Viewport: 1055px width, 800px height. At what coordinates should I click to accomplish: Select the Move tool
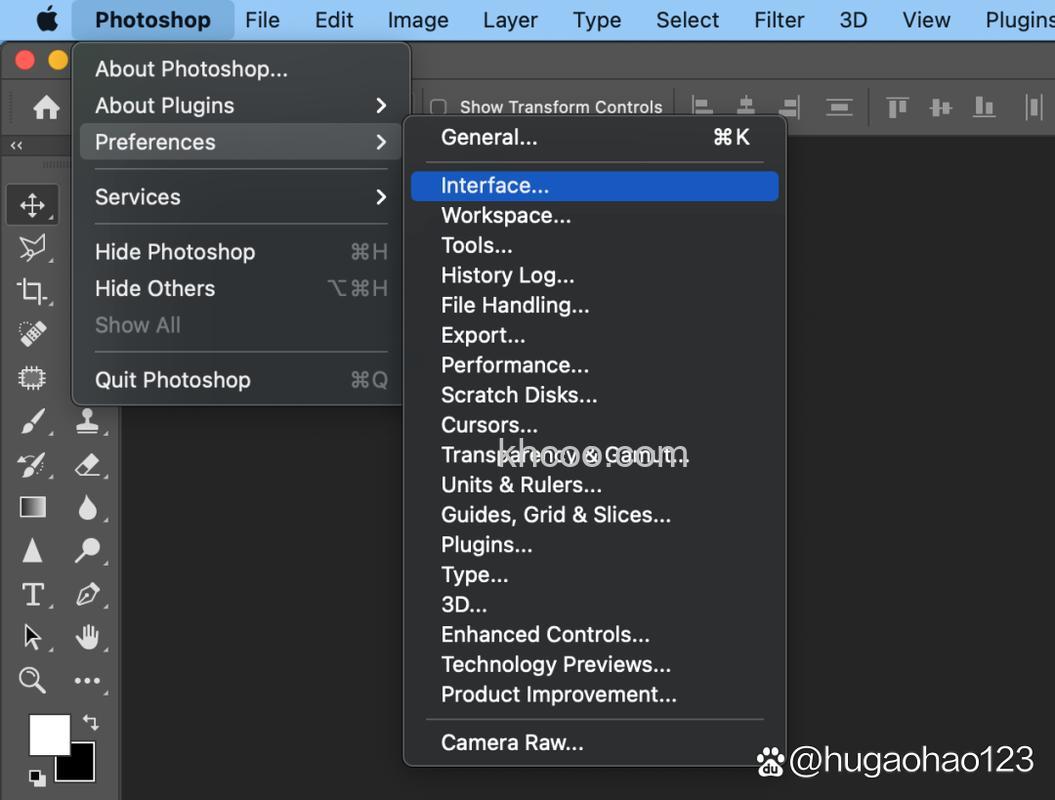pyautogui.click(x=32, y=205)
